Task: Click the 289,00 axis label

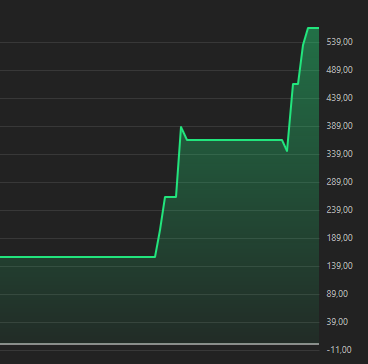Action: click(340, 182)
